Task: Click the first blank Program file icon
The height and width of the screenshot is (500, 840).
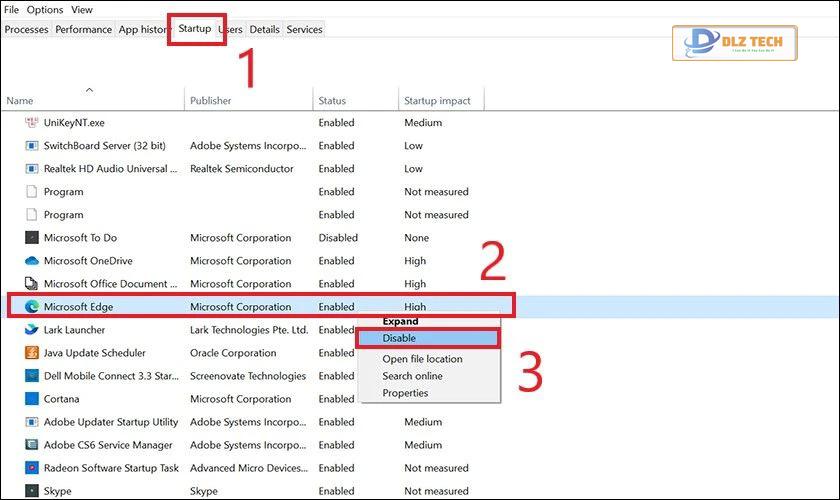Action: (x=32, y=191)
